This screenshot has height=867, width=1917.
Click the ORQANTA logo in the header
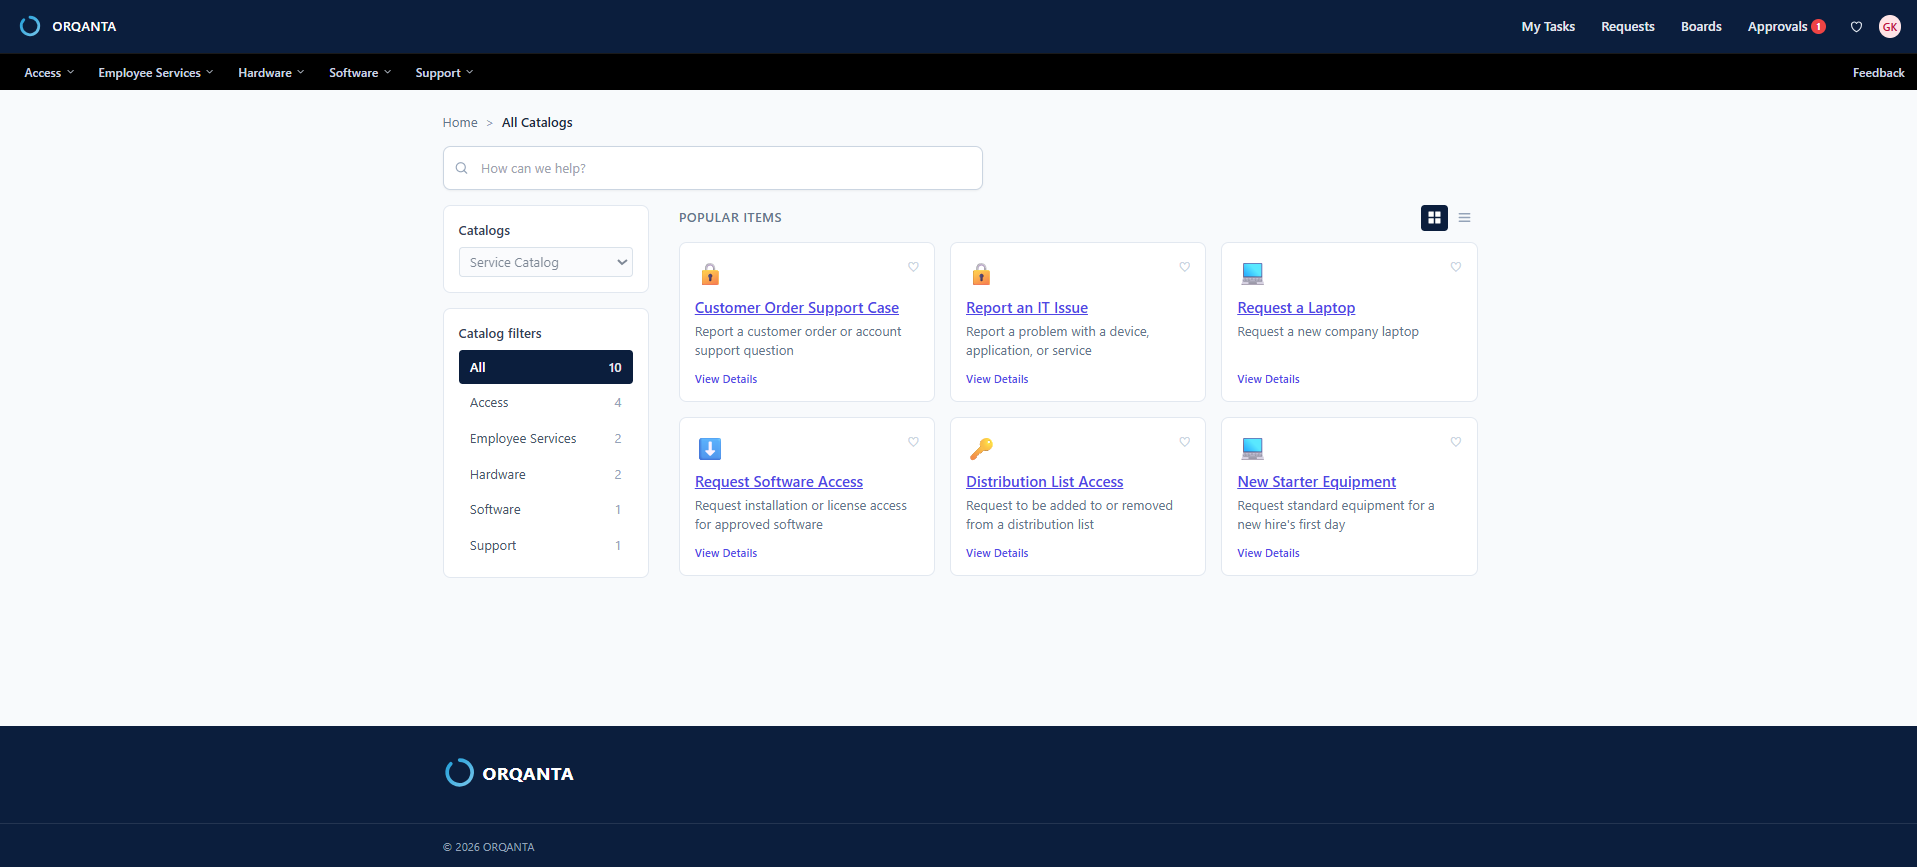[68, 26]
